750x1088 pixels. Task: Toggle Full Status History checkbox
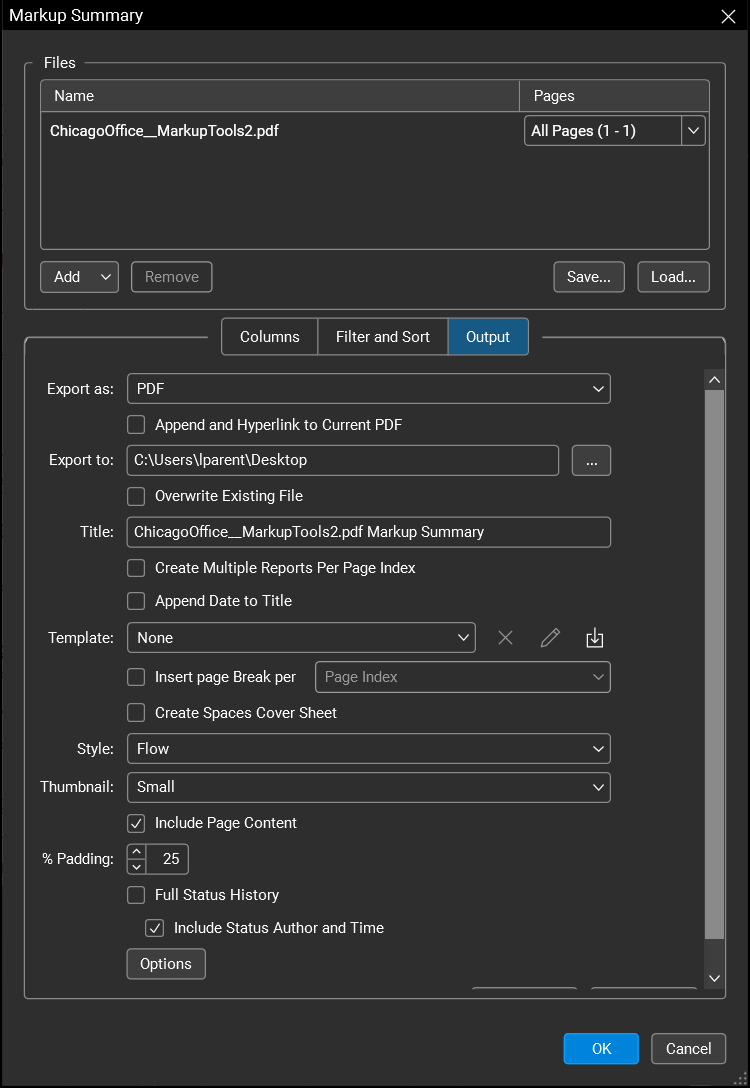[x=137, y=895]
